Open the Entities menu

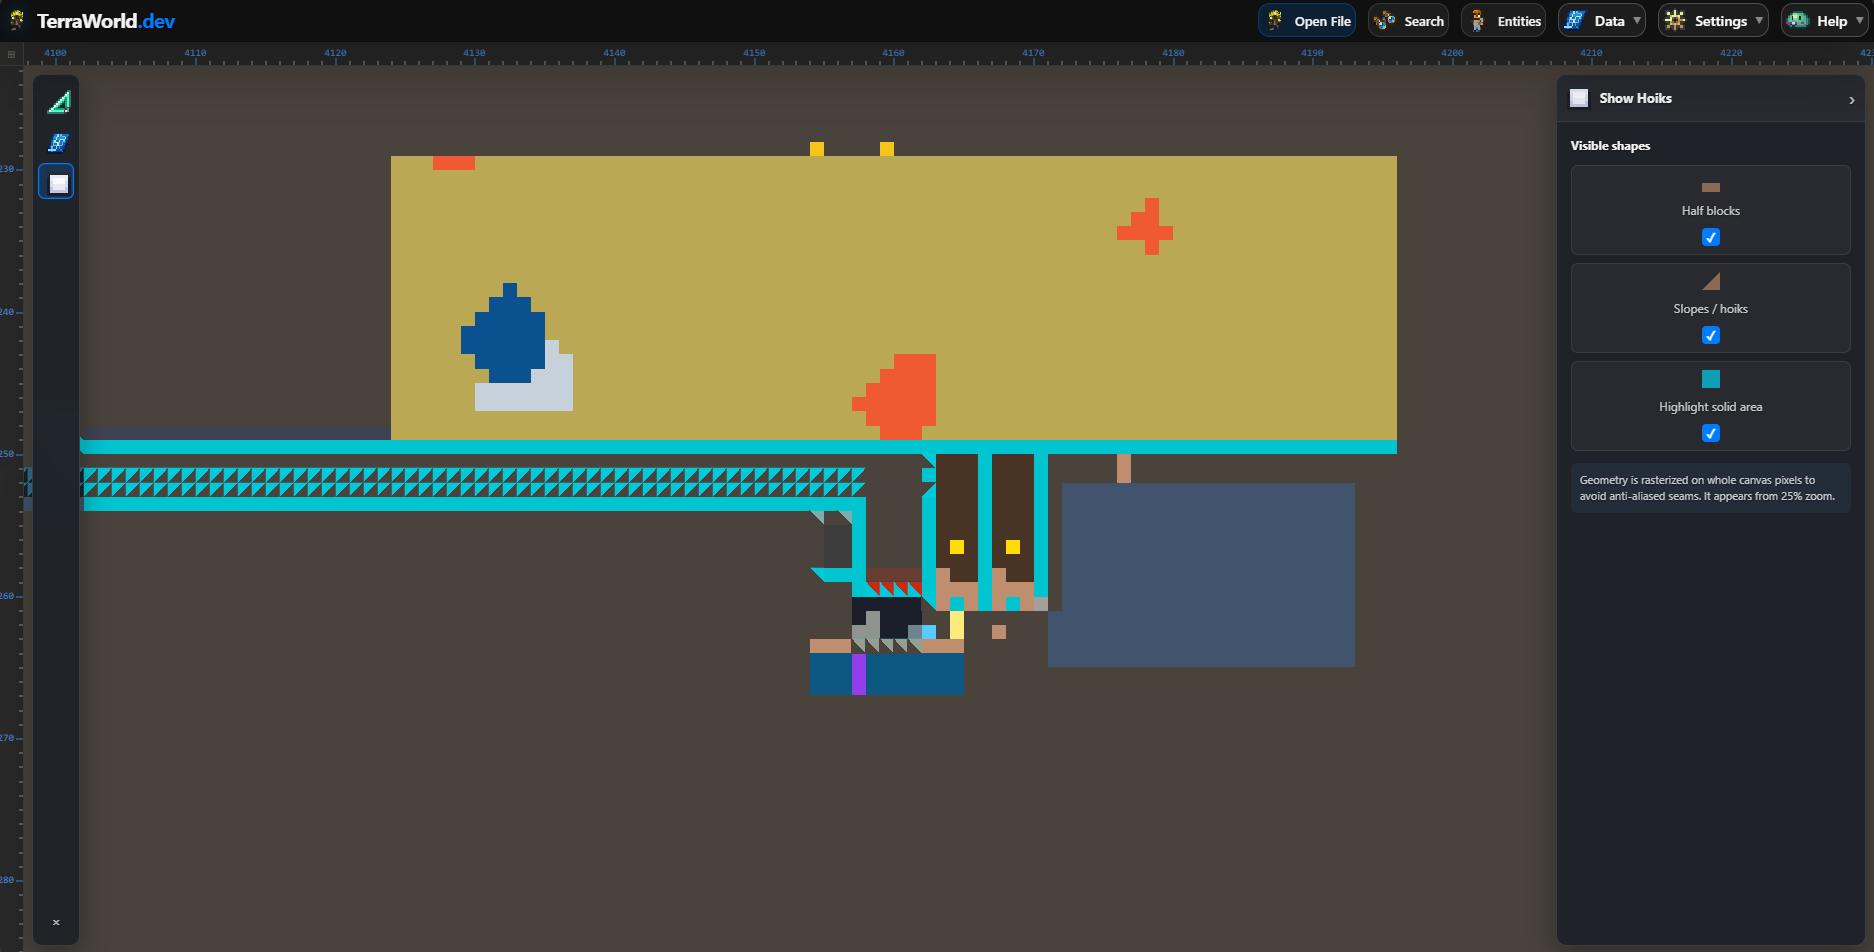pyautogui.click(x=1503, y=21)
